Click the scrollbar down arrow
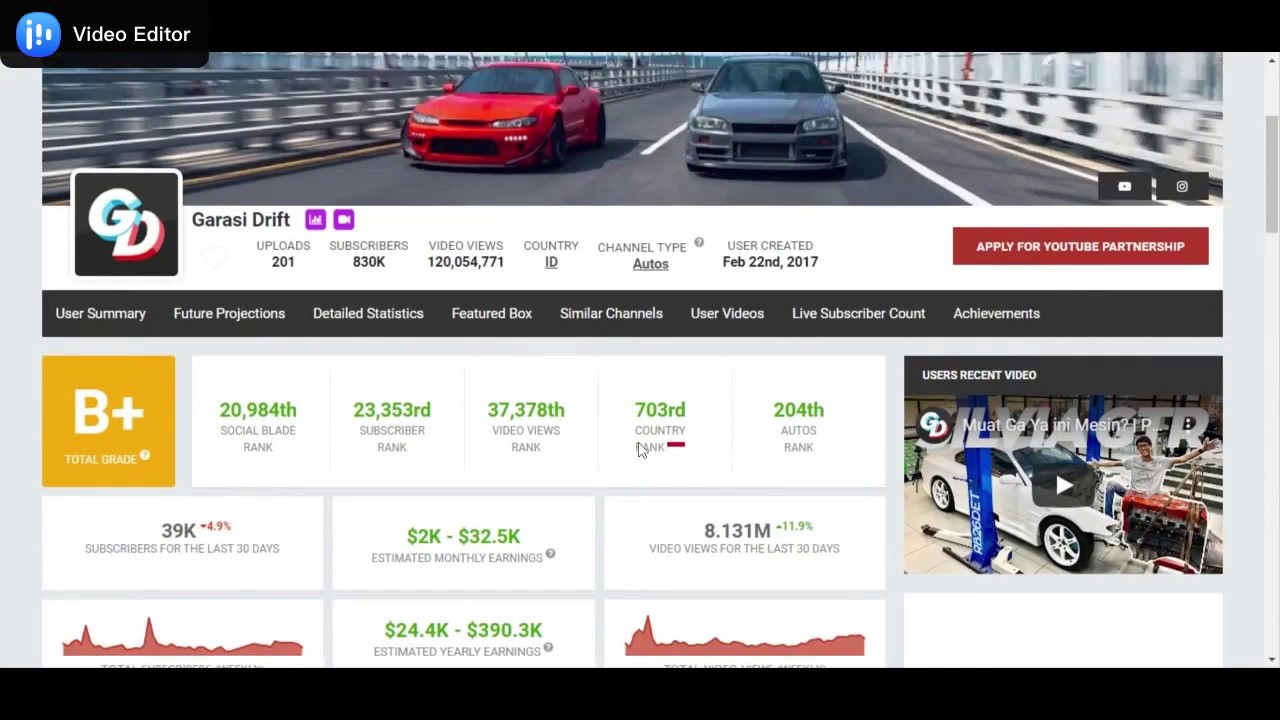The image size is (1280, 720). [x=1271, y=659]
